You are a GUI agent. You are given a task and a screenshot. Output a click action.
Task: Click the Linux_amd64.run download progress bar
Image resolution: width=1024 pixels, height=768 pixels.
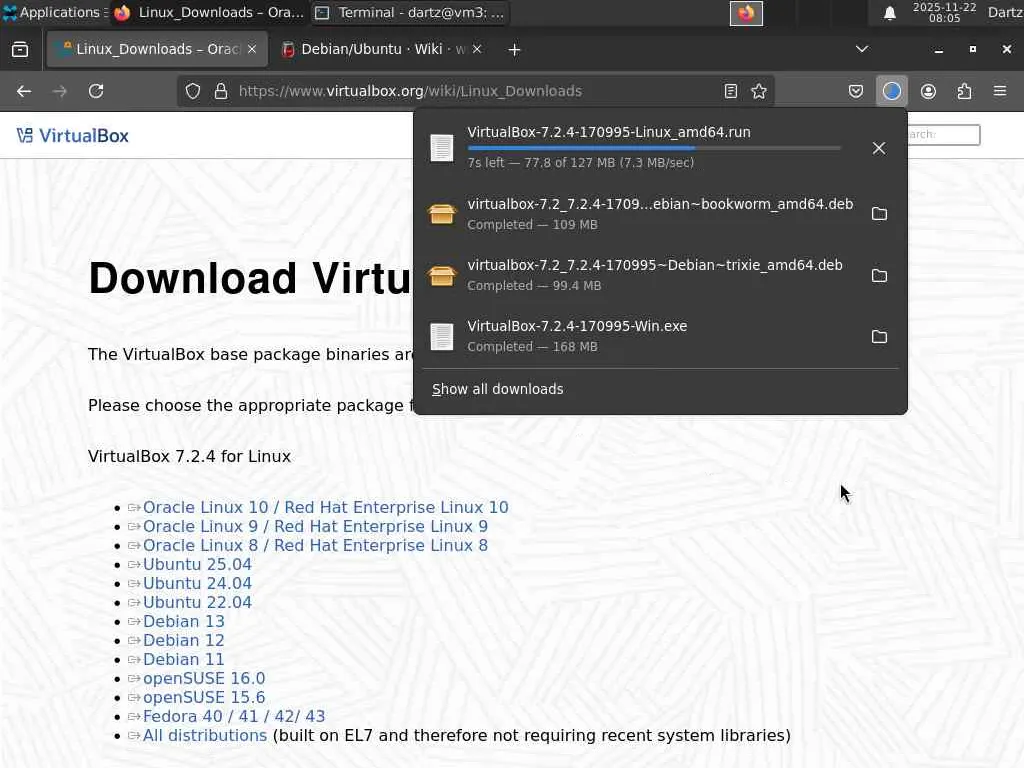tap(654, 148)
